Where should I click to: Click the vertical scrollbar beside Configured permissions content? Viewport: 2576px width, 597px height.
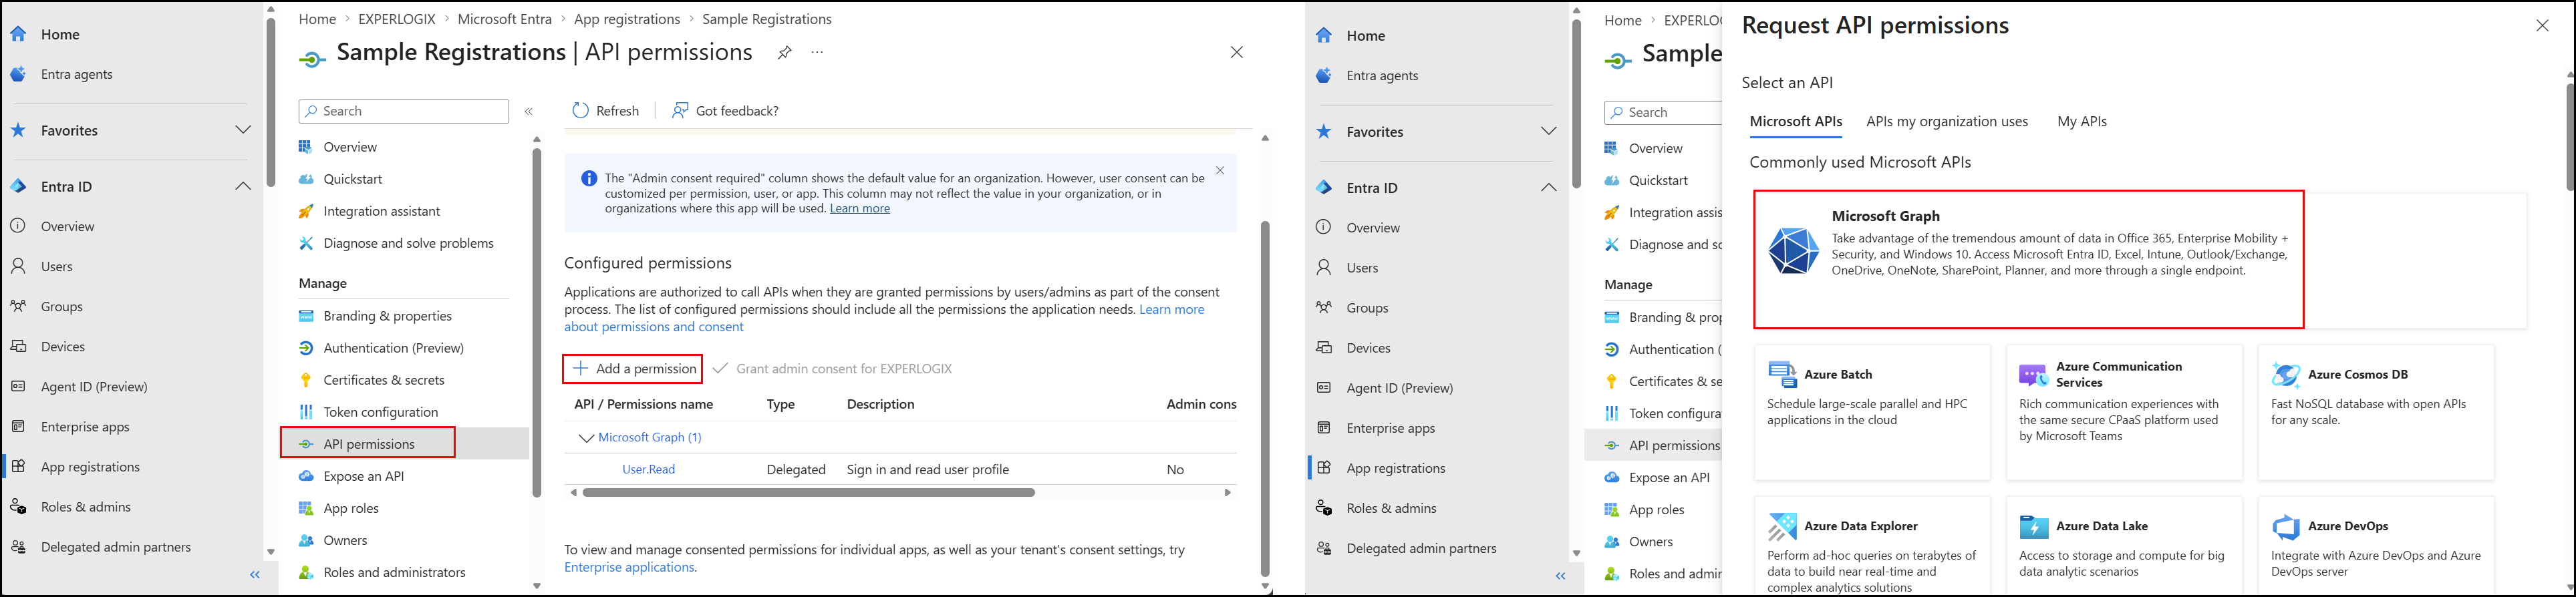click(x=1265, y=398)
